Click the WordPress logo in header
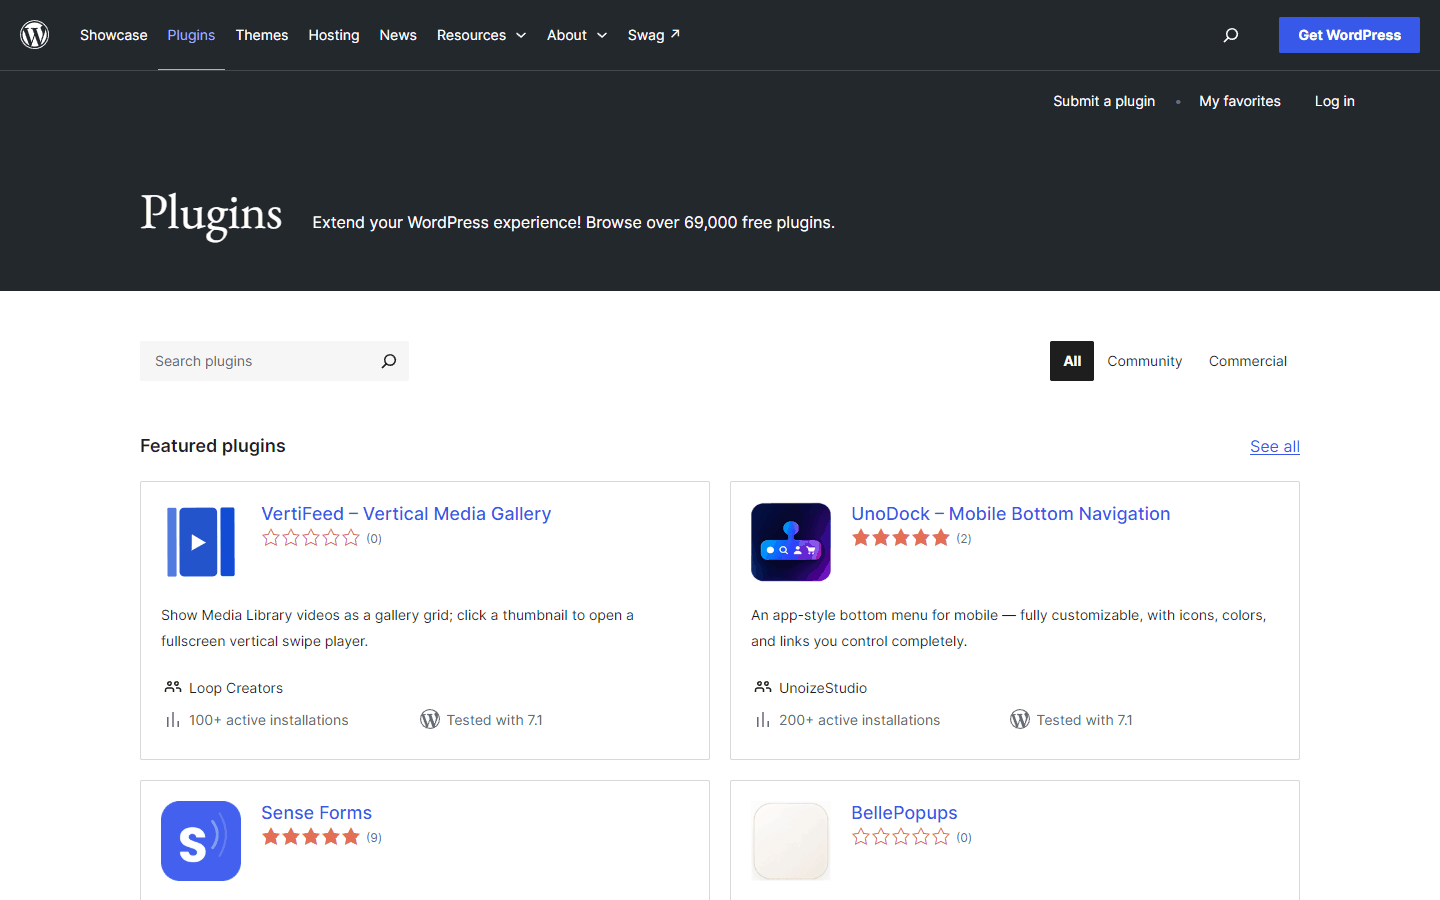Viewport: 1440px width, 900px height. tap(35, 35)
